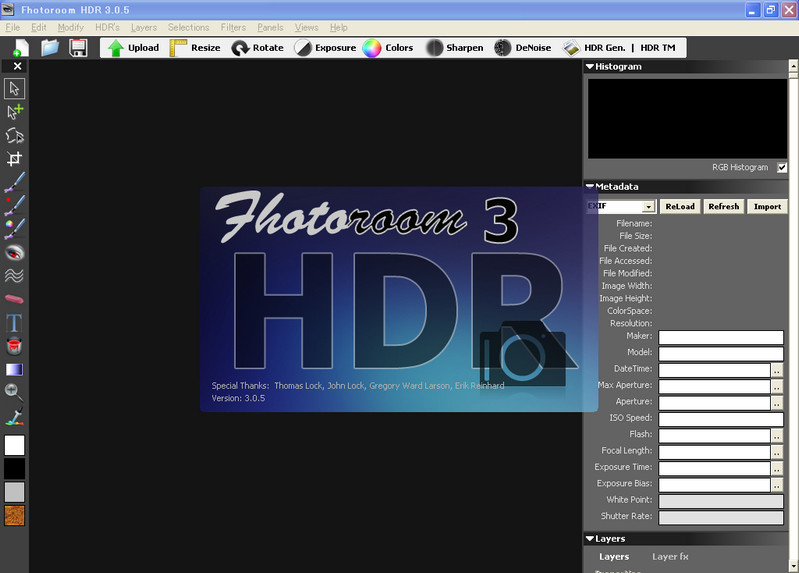Open the Colors adjustment
The image size is (799, 573).
[x=388, y=48]
